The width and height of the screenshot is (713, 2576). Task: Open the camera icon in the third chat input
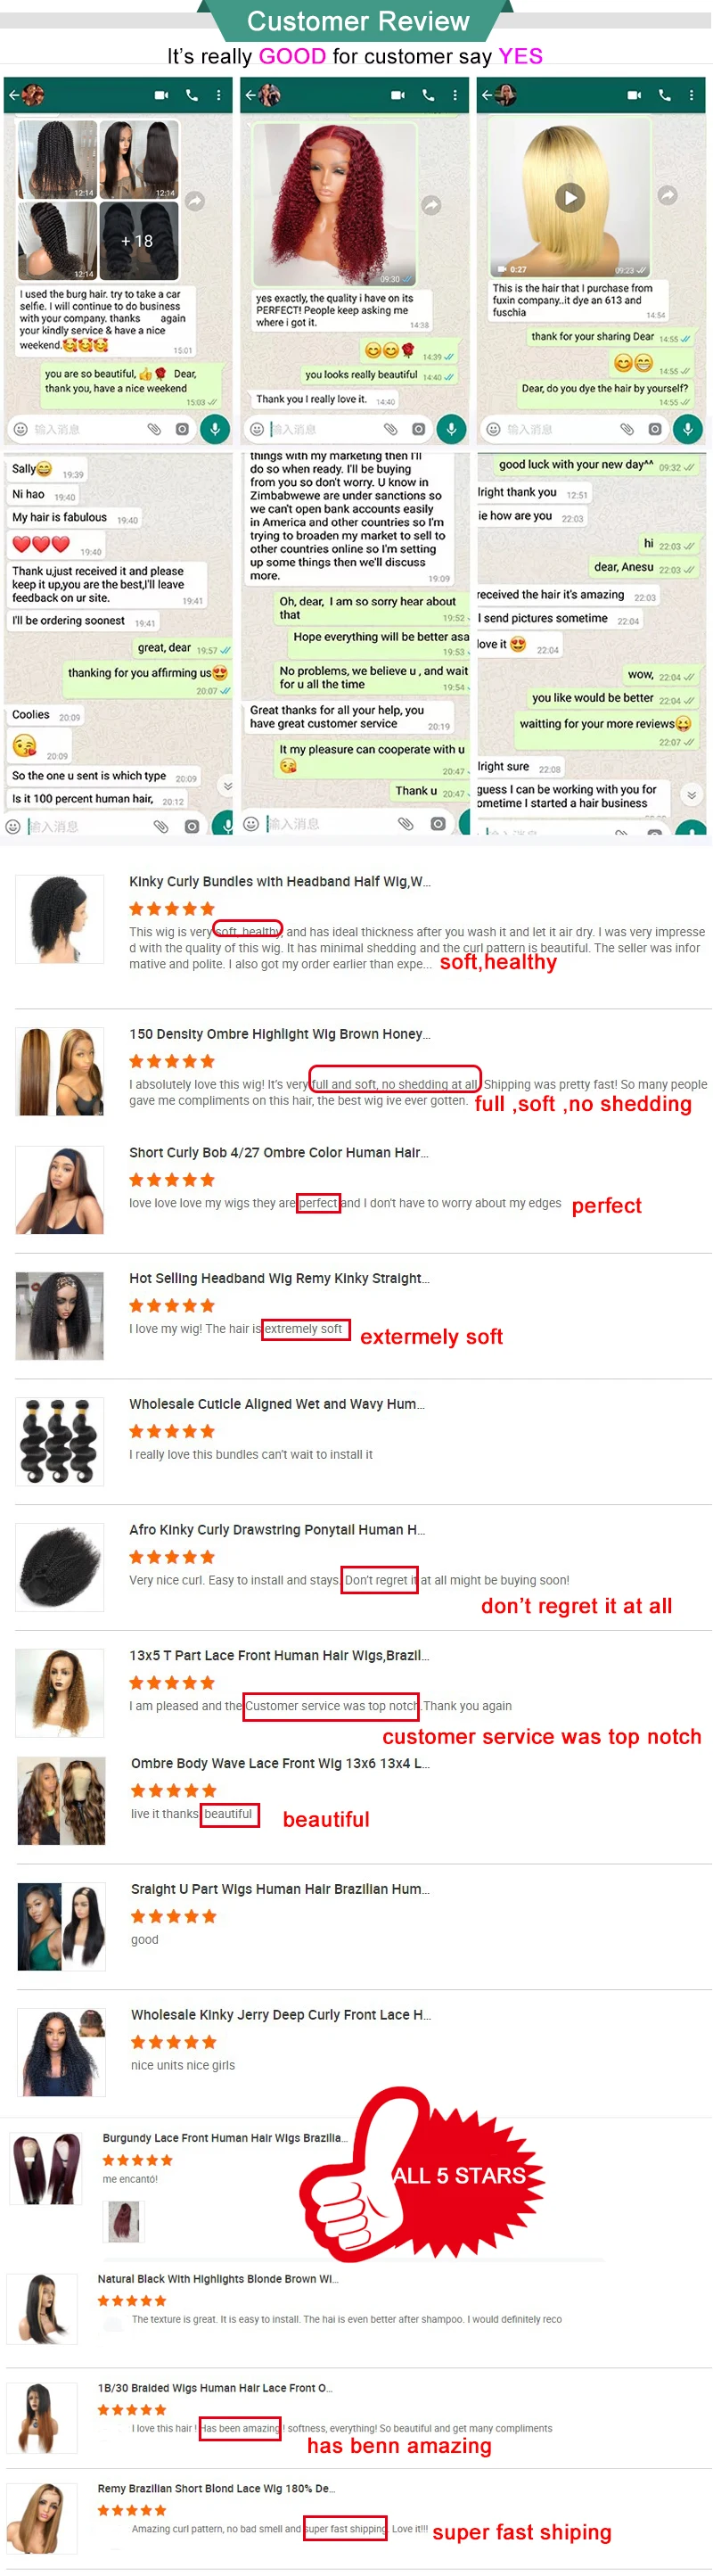pos(655,429)
